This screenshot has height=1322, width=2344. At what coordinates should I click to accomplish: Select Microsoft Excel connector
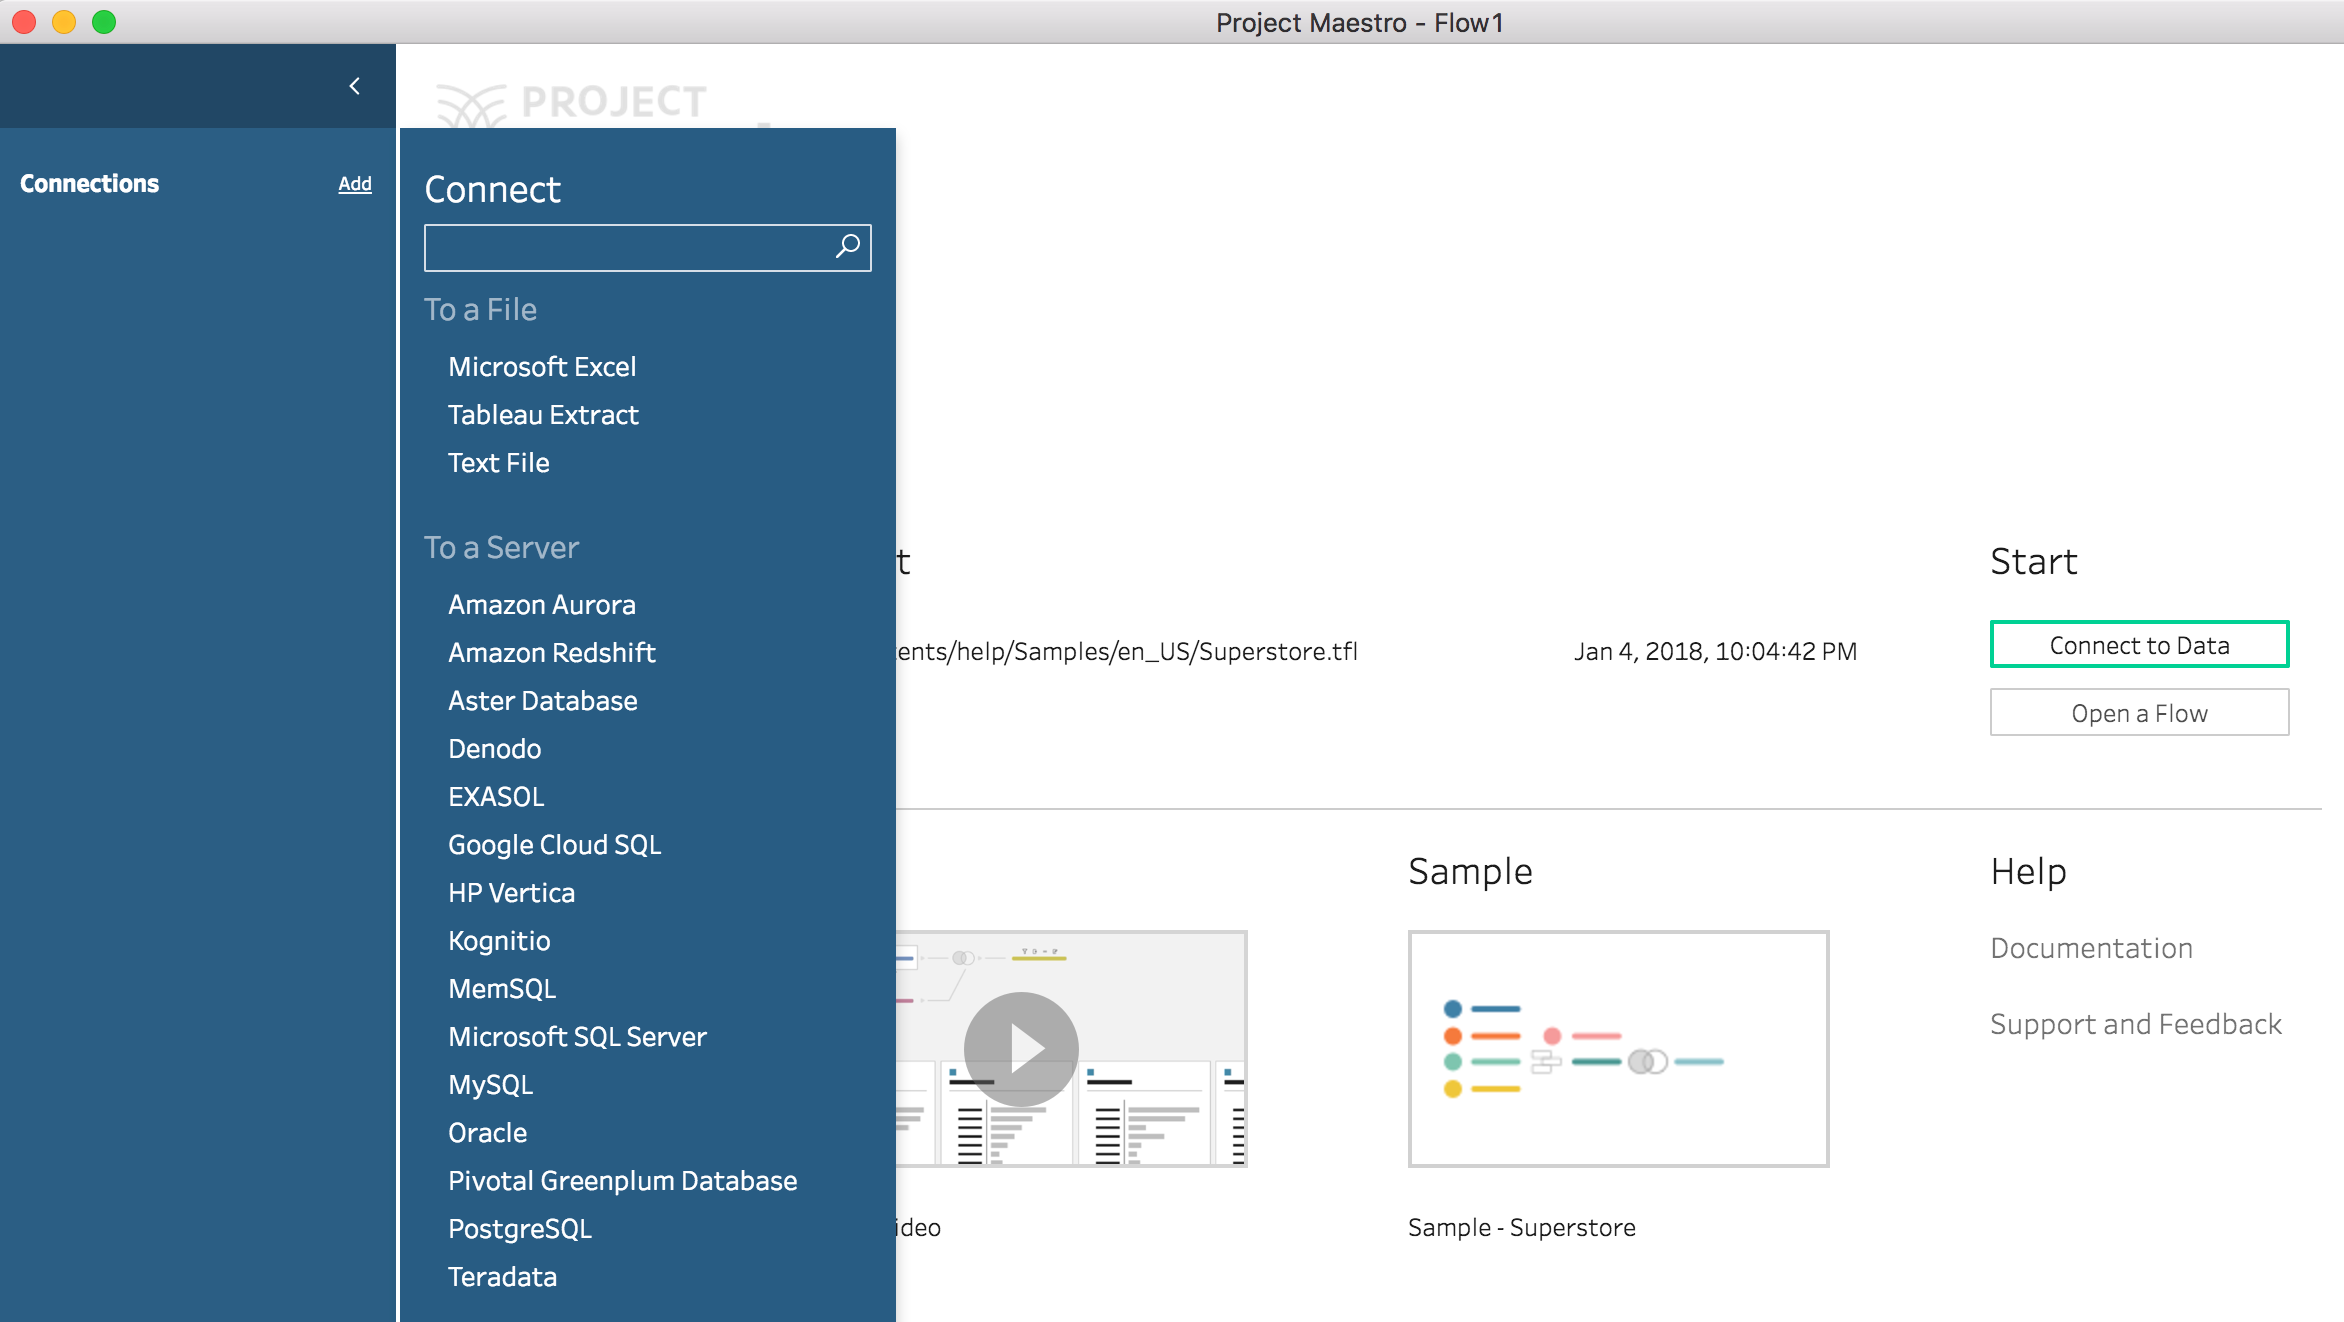[x=541, y=367]
